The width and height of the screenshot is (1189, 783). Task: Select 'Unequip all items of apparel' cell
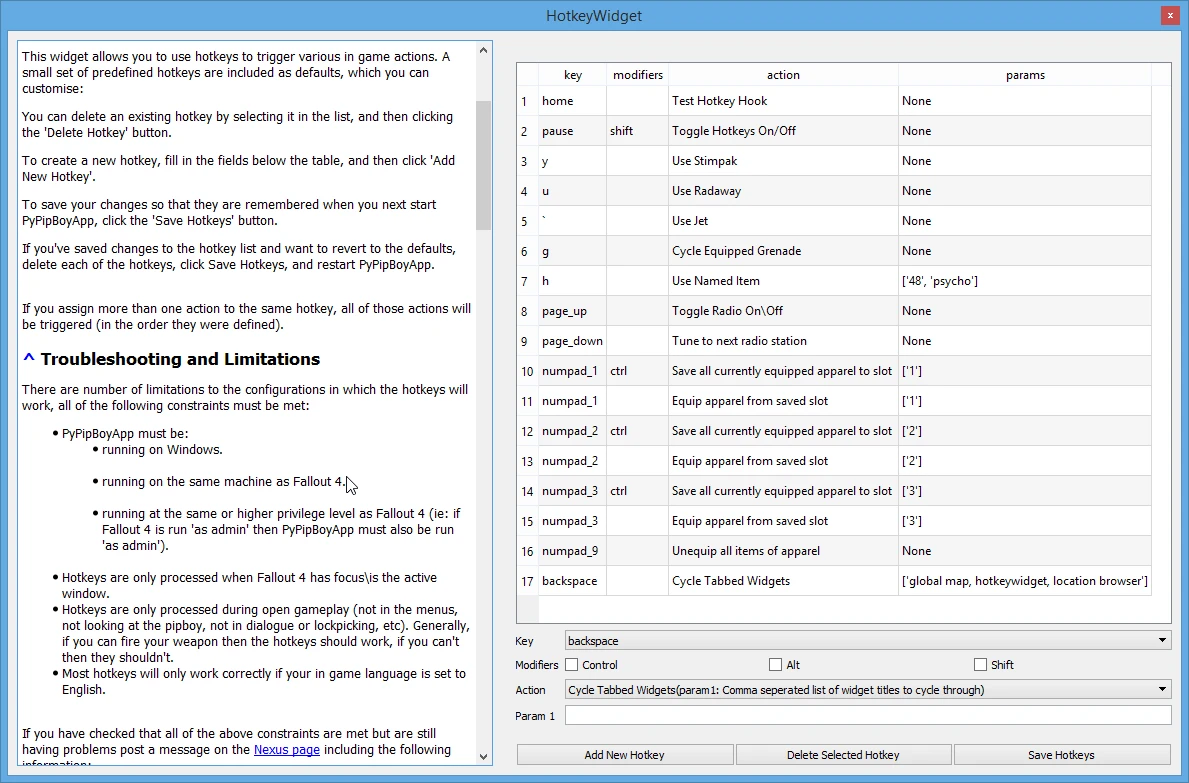(x=783, y=551)
